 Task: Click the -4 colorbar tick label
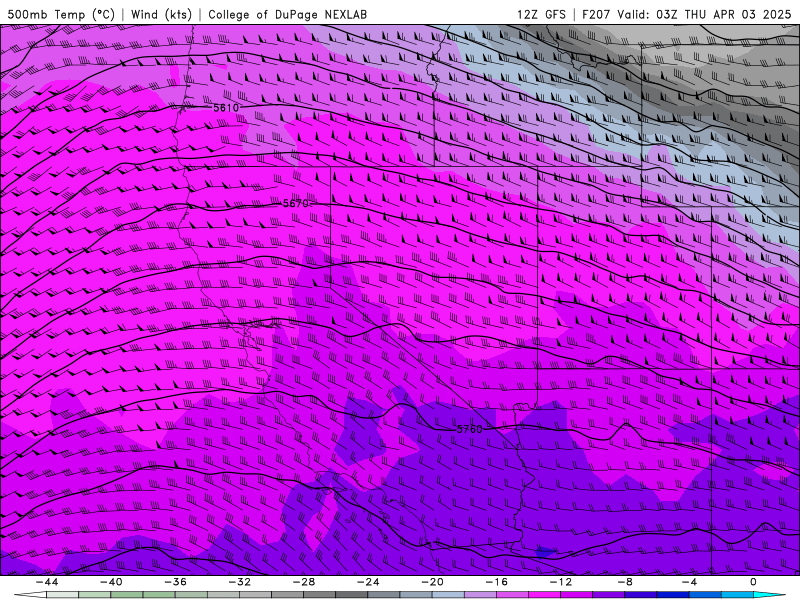tap(689, 582)
